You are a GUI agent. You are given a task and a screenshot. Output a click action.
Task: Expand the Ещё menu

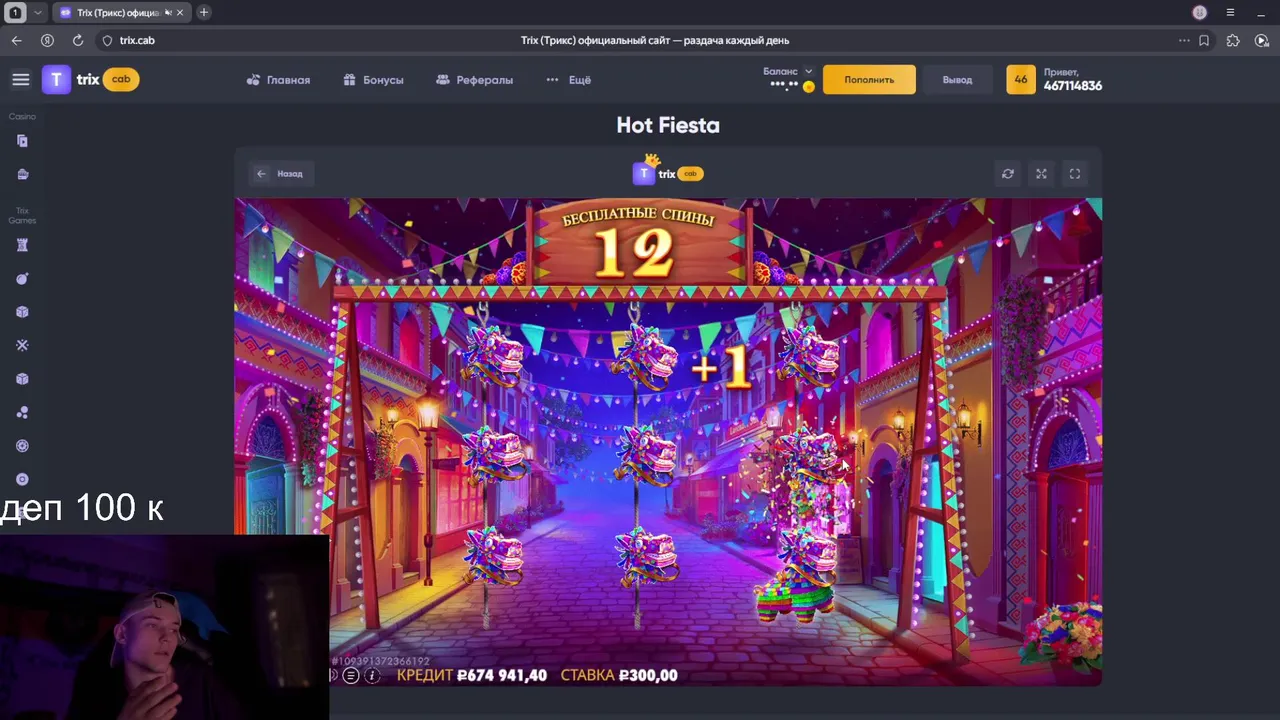tap(568, 80)
